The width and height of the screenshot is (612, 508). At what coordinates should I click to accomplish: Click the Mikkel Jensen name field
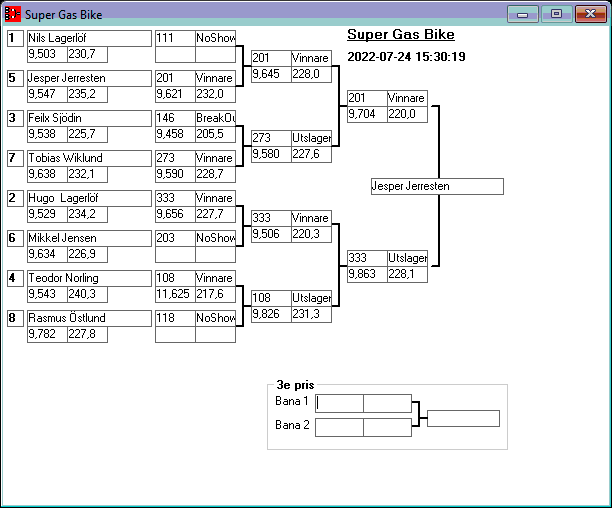[x=66, y=238]
